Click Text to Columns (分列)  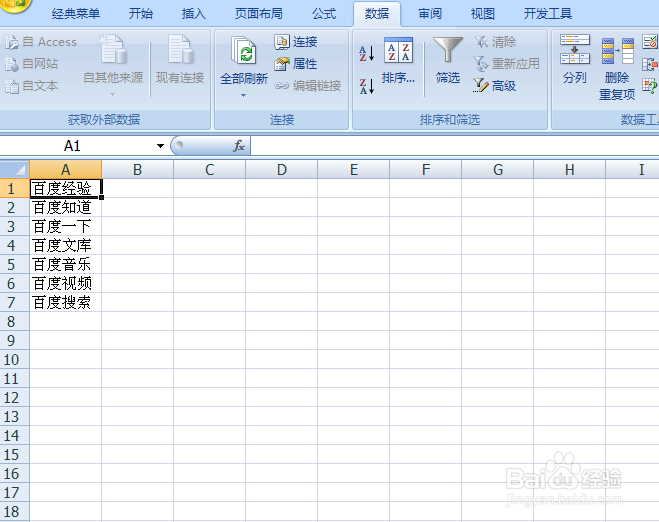coord(575,60)
